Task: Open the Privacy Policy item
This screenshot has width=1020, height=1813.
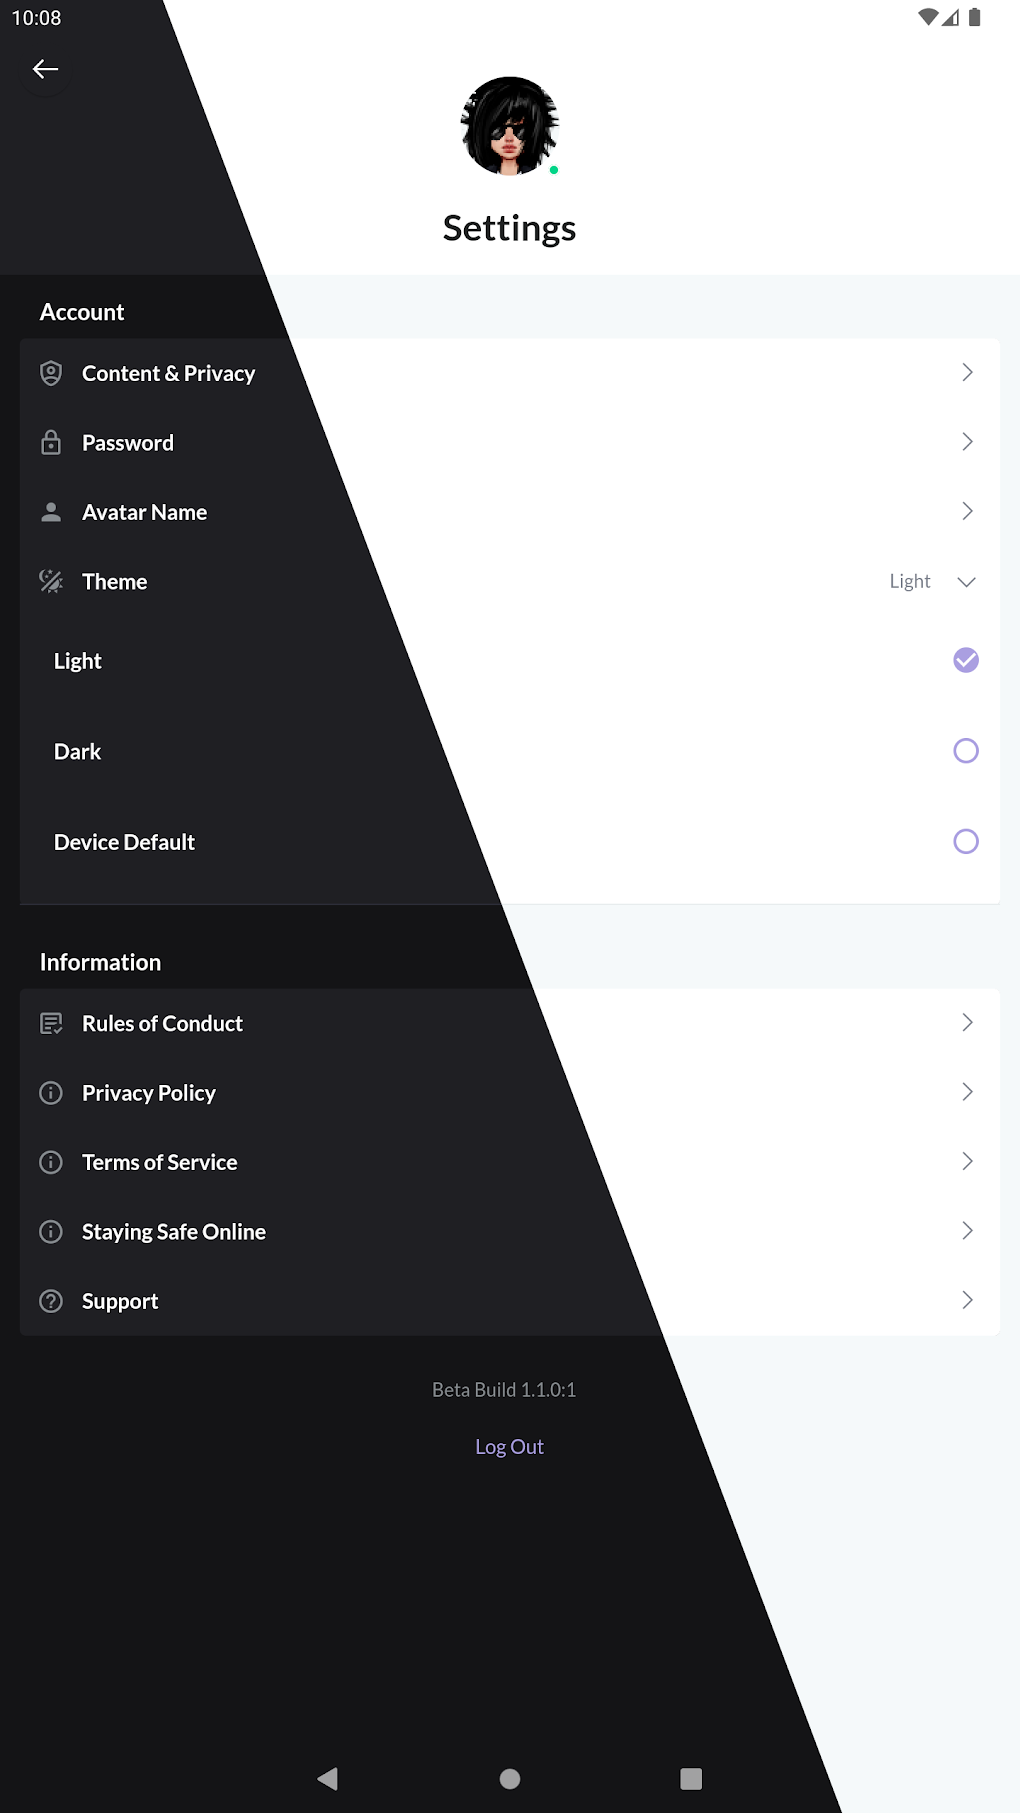Action: click(x=149, y=1093)
